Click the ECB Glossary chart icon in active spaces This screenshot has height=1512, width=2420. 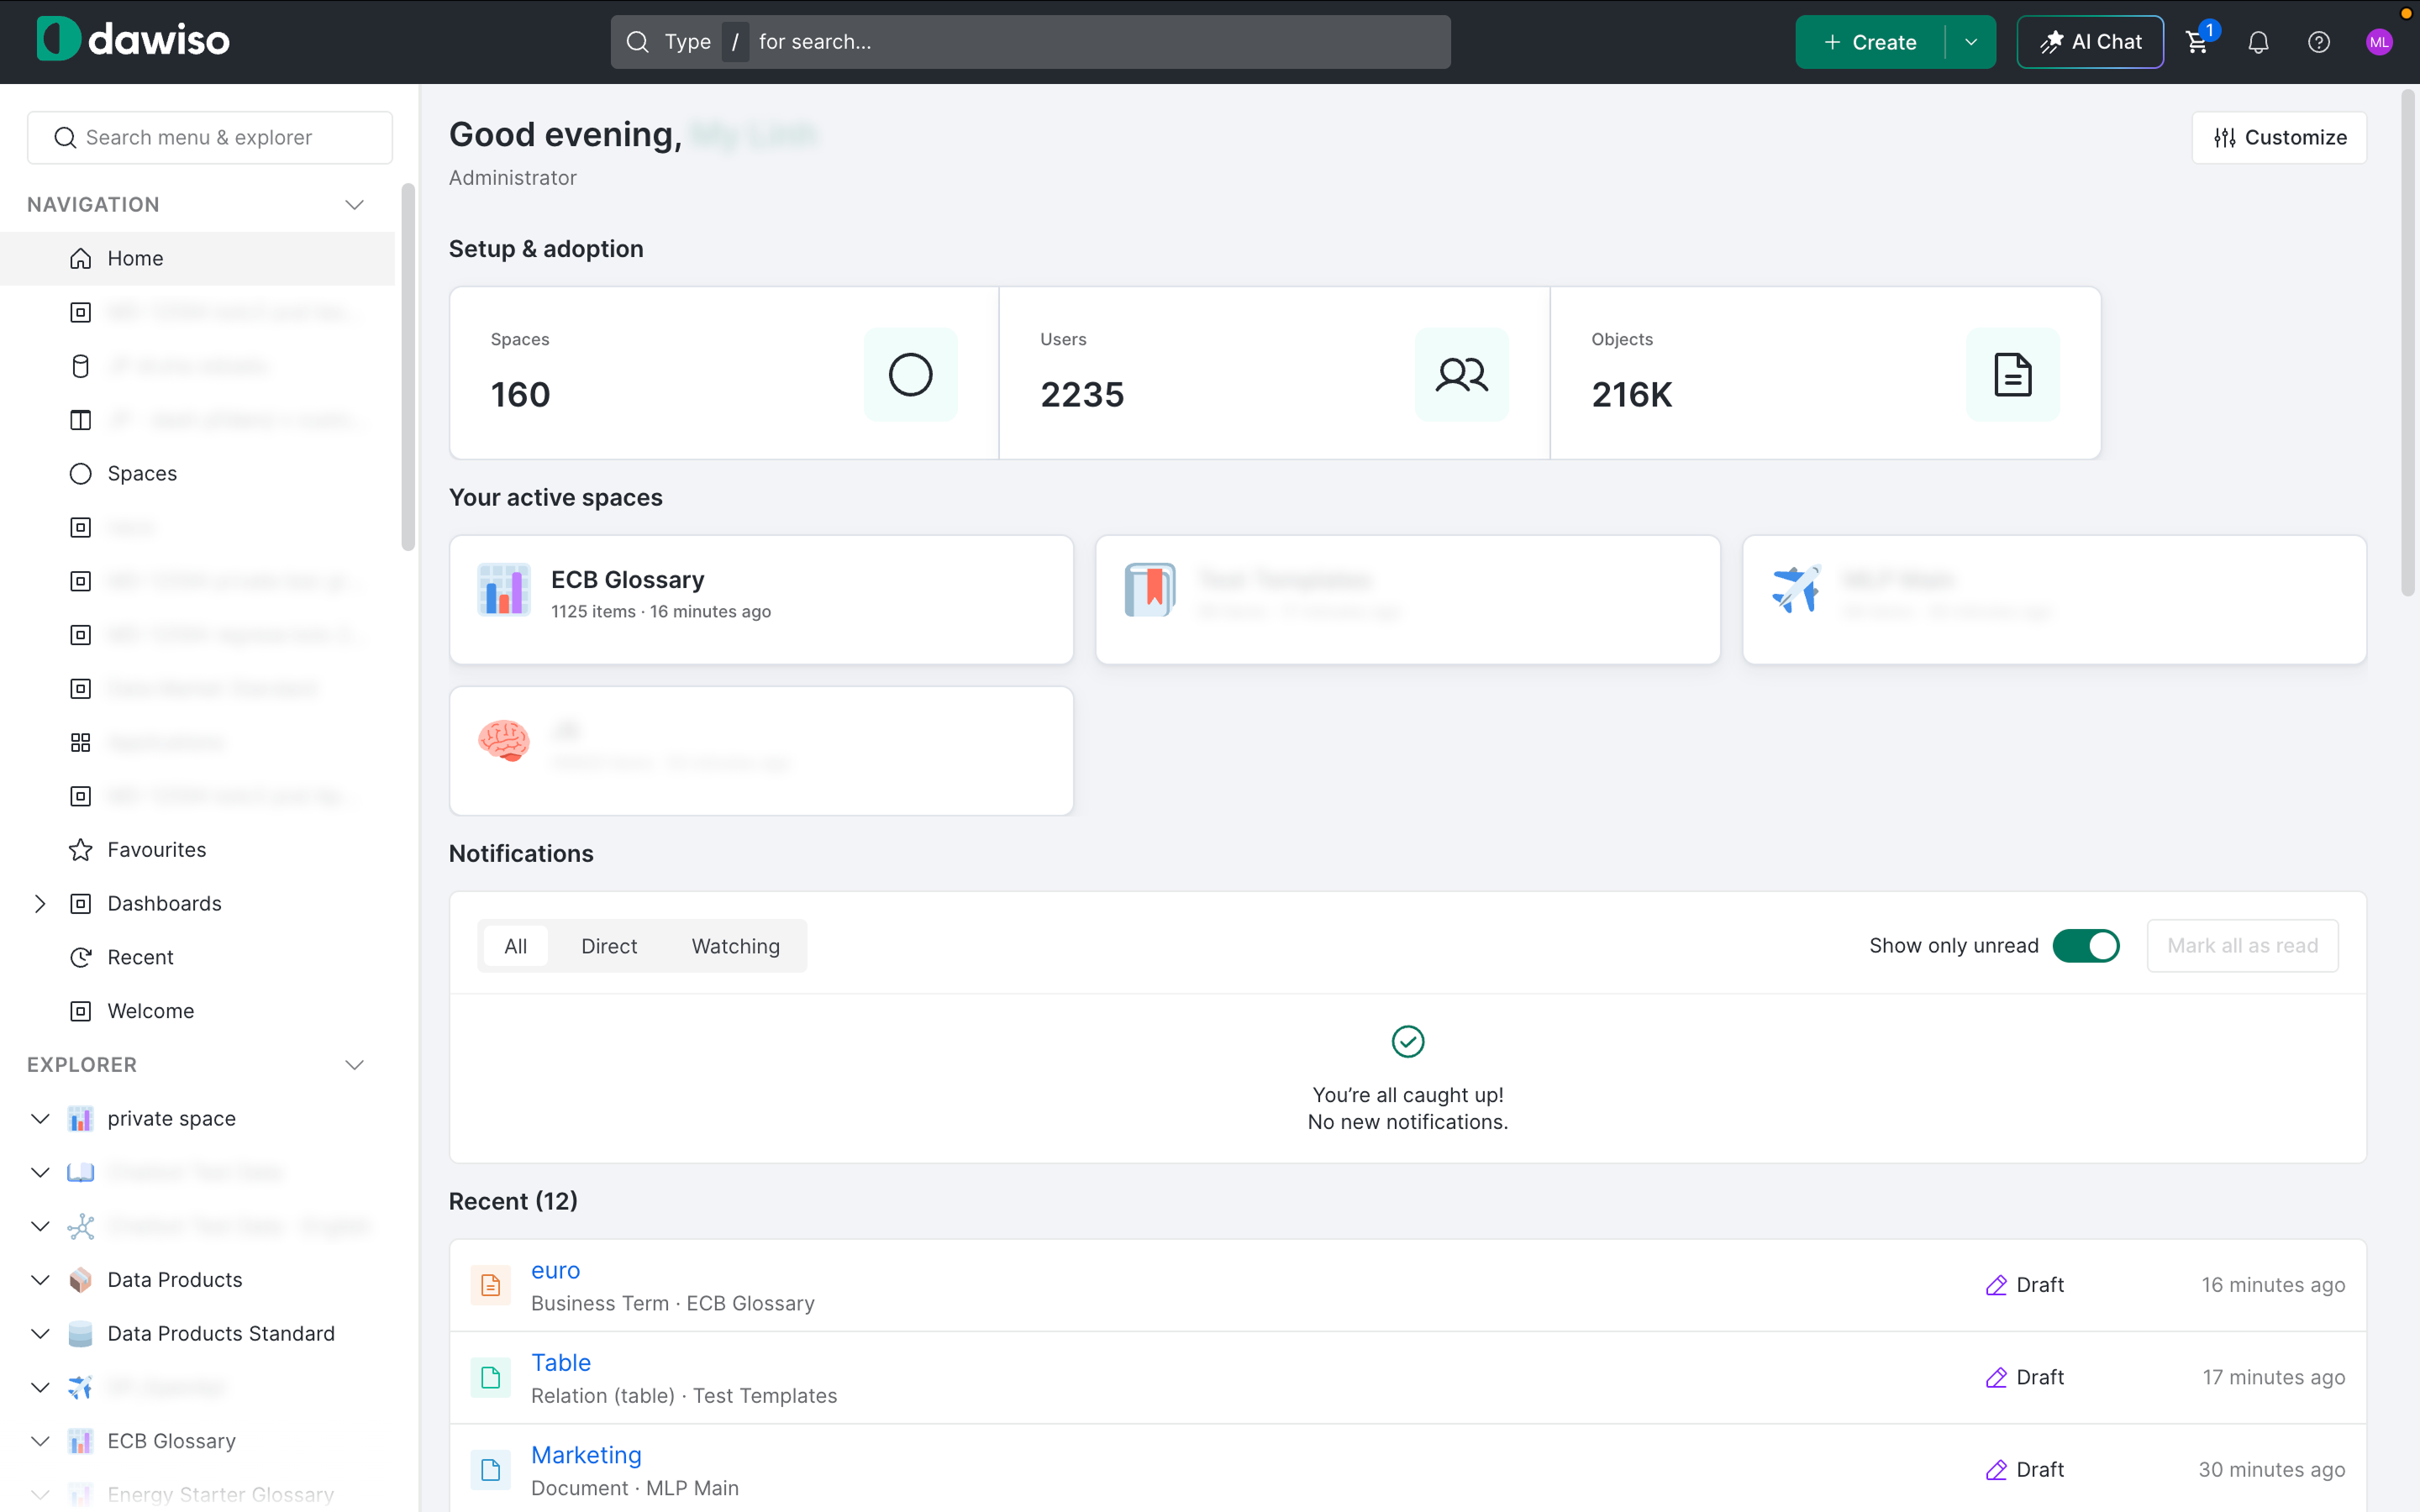[x=503, y=590]
